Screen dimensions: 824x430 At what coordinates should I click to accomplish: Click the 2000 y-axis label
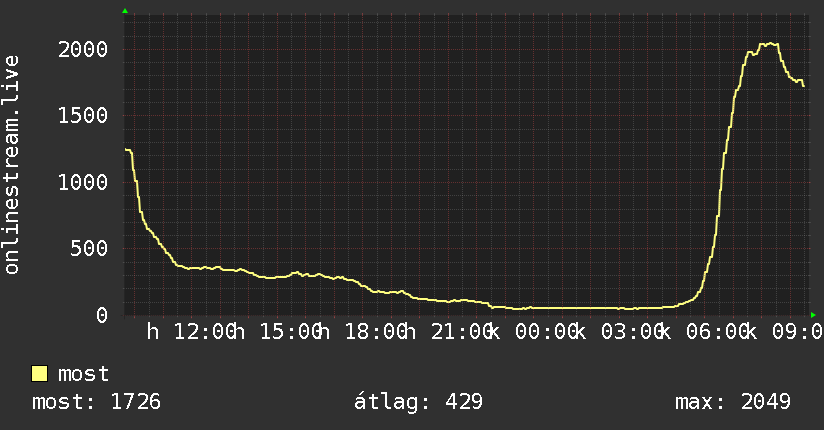tap(83, 49)
